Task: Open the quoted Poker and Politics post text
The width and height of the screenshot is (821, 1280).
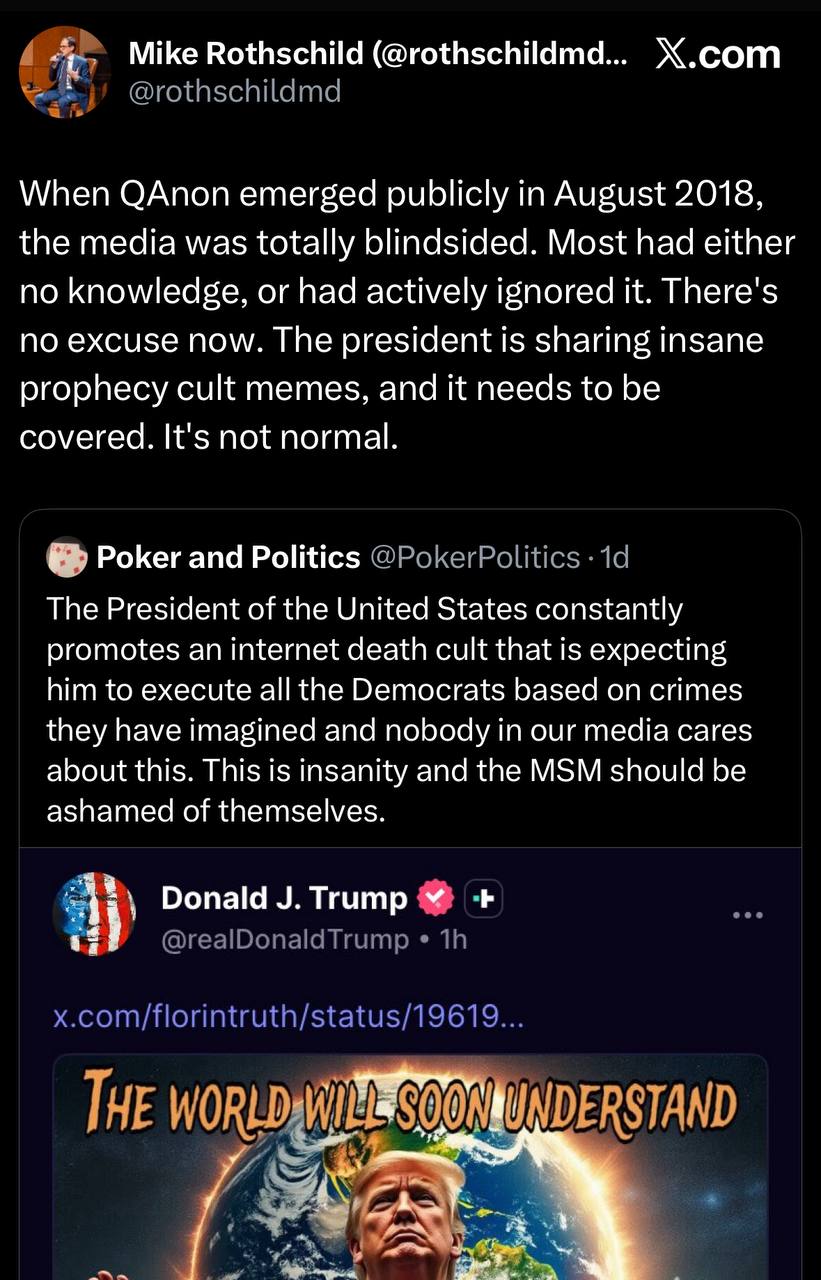Action: [400, 708]
